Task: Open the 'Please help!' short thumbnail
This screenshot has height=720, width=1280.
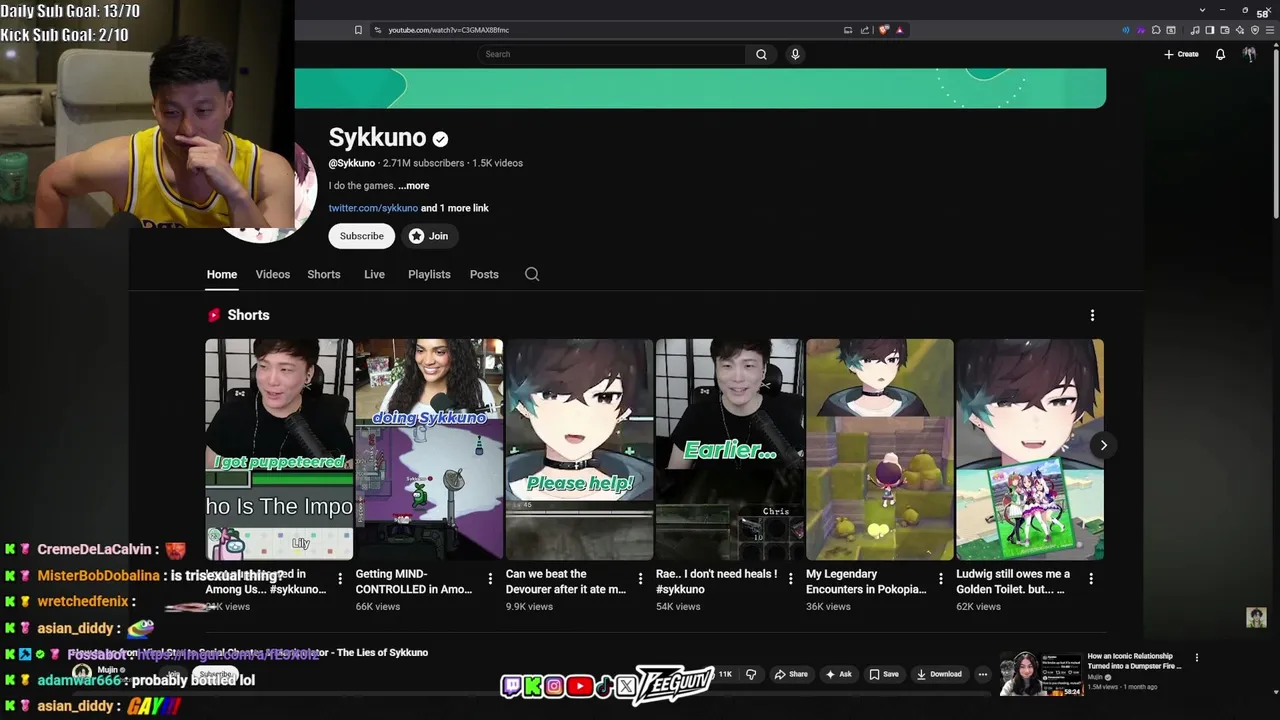Action: coord(579,449)
